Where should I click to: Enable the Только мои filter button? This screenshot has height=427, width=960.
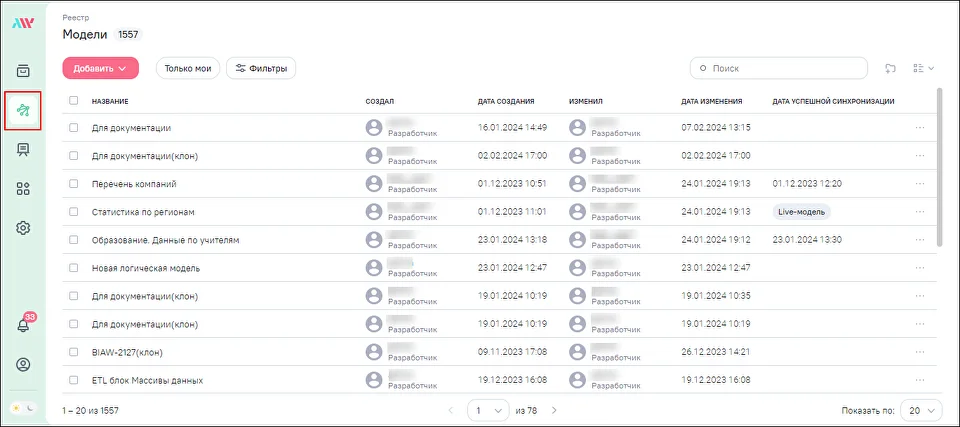(188, 68)
